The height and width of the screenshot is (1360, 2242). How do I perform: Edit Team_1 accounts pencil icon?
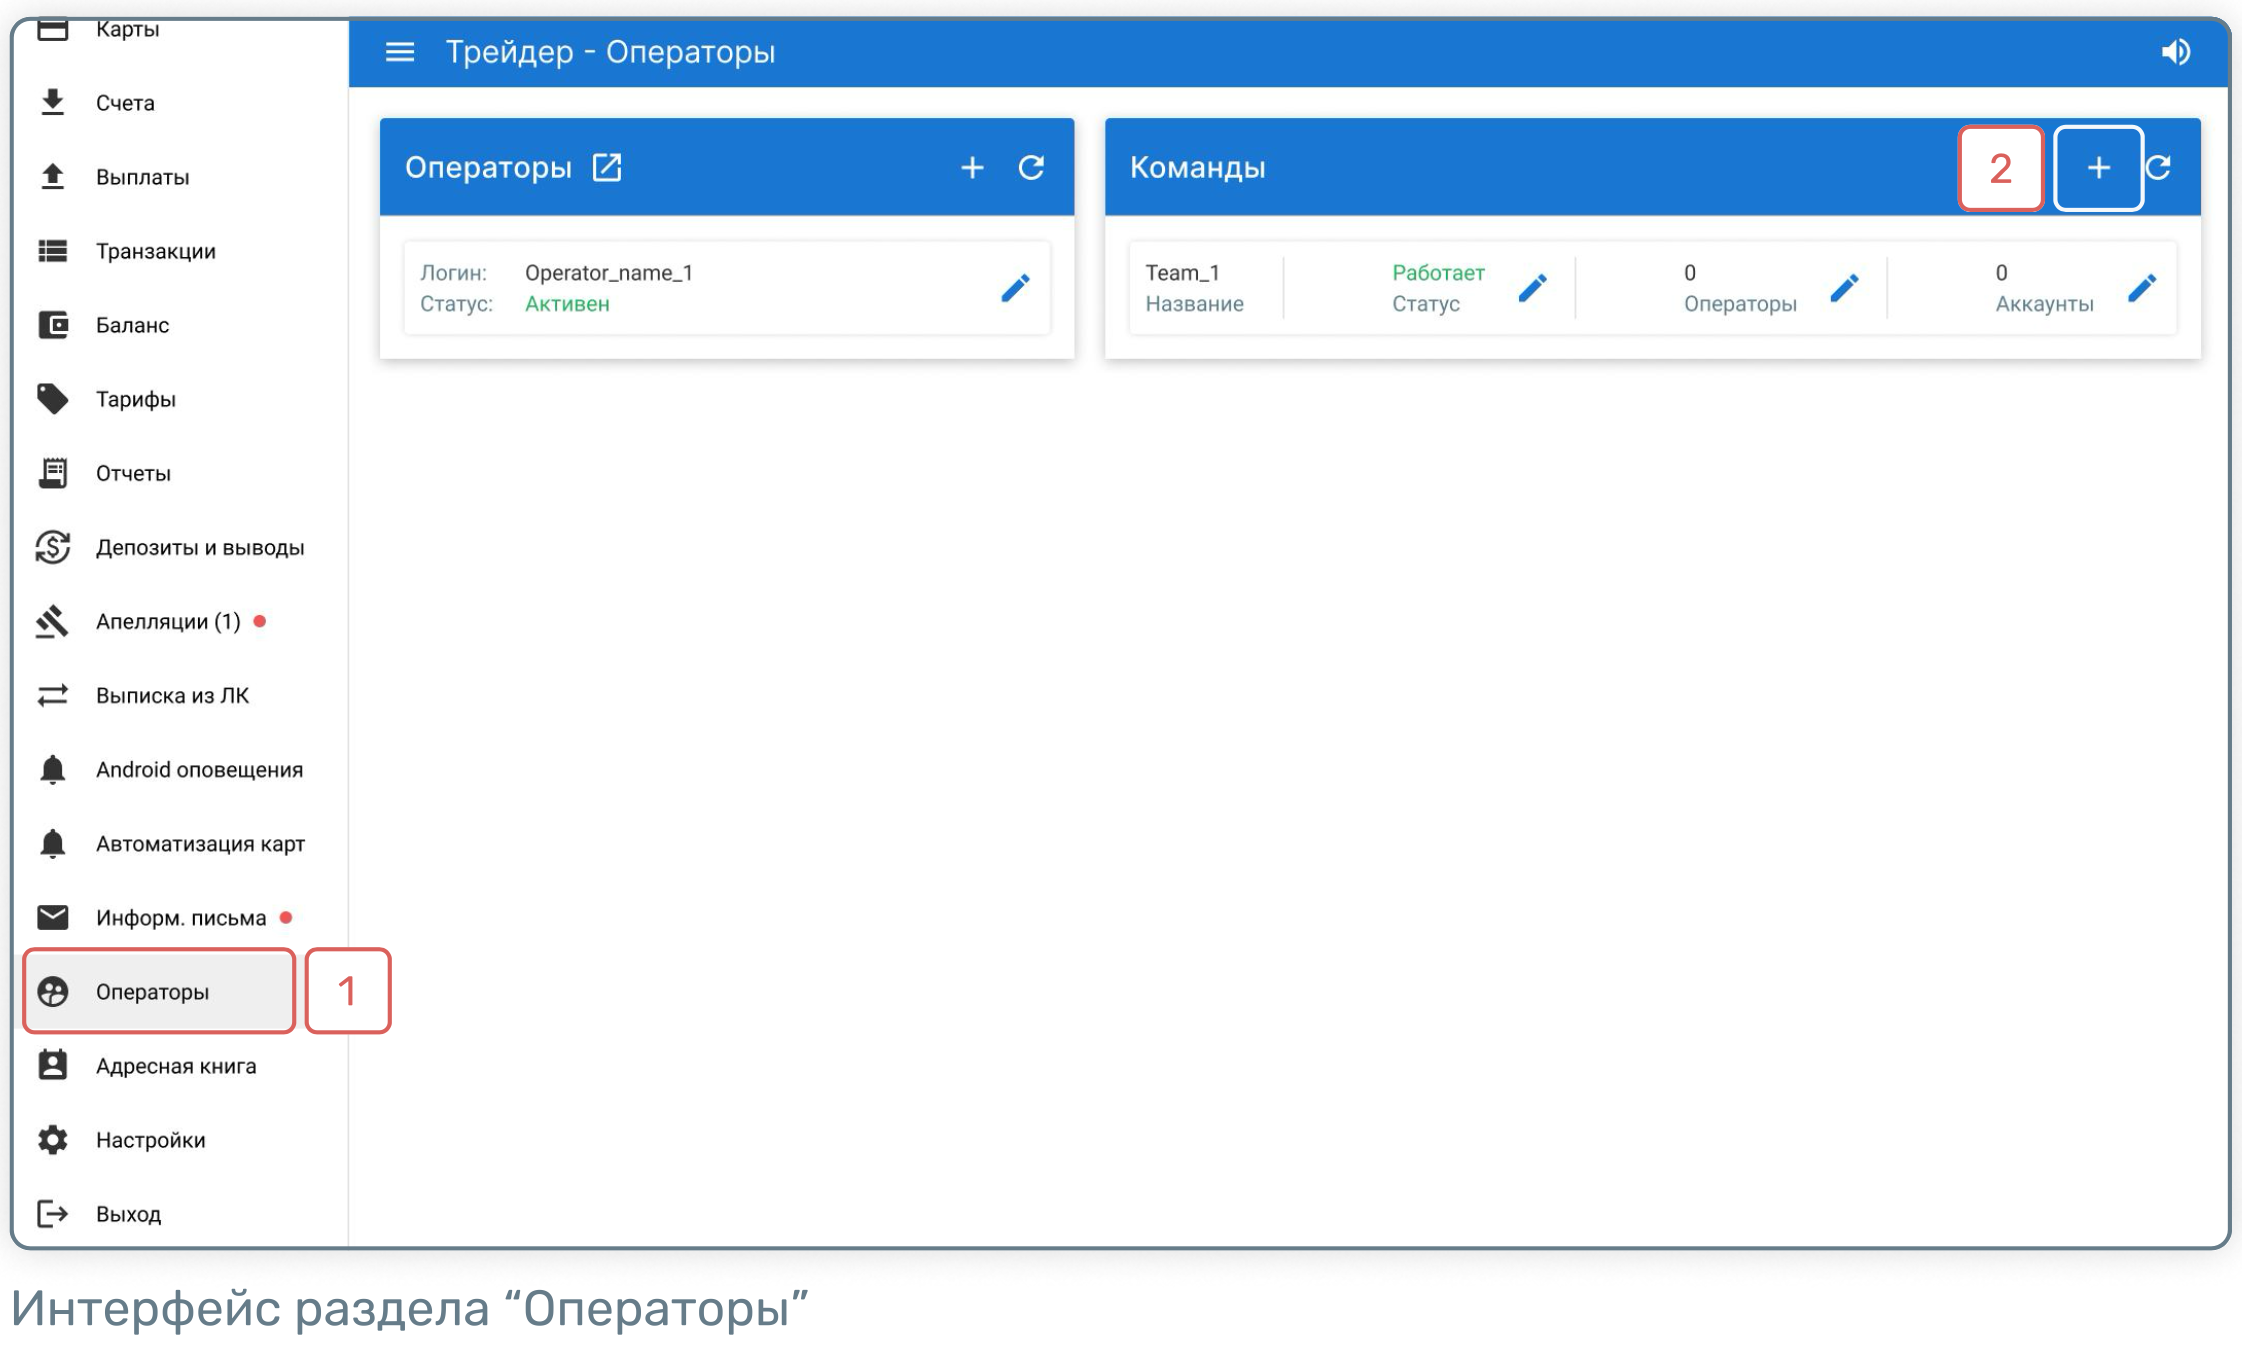click(x=2141, y=289)
